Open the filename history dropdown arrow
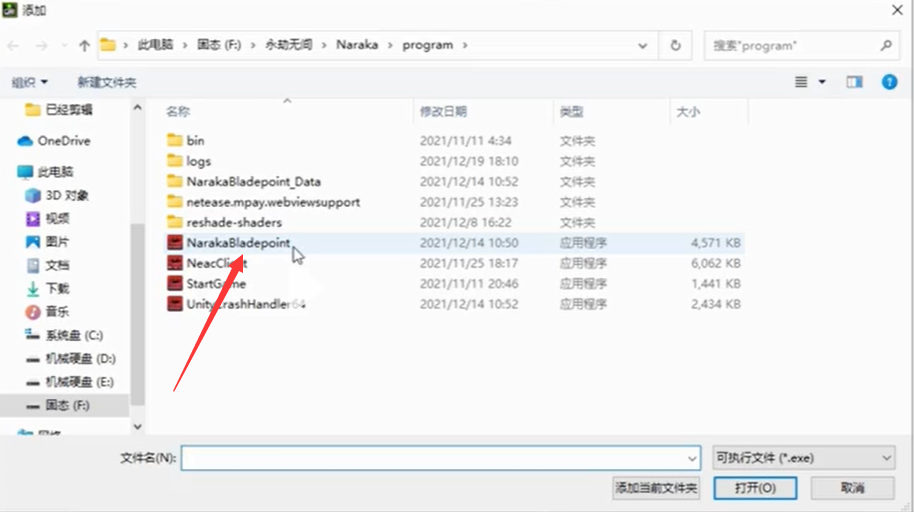This screenshot has width=914, height=512. click(692, 458)
